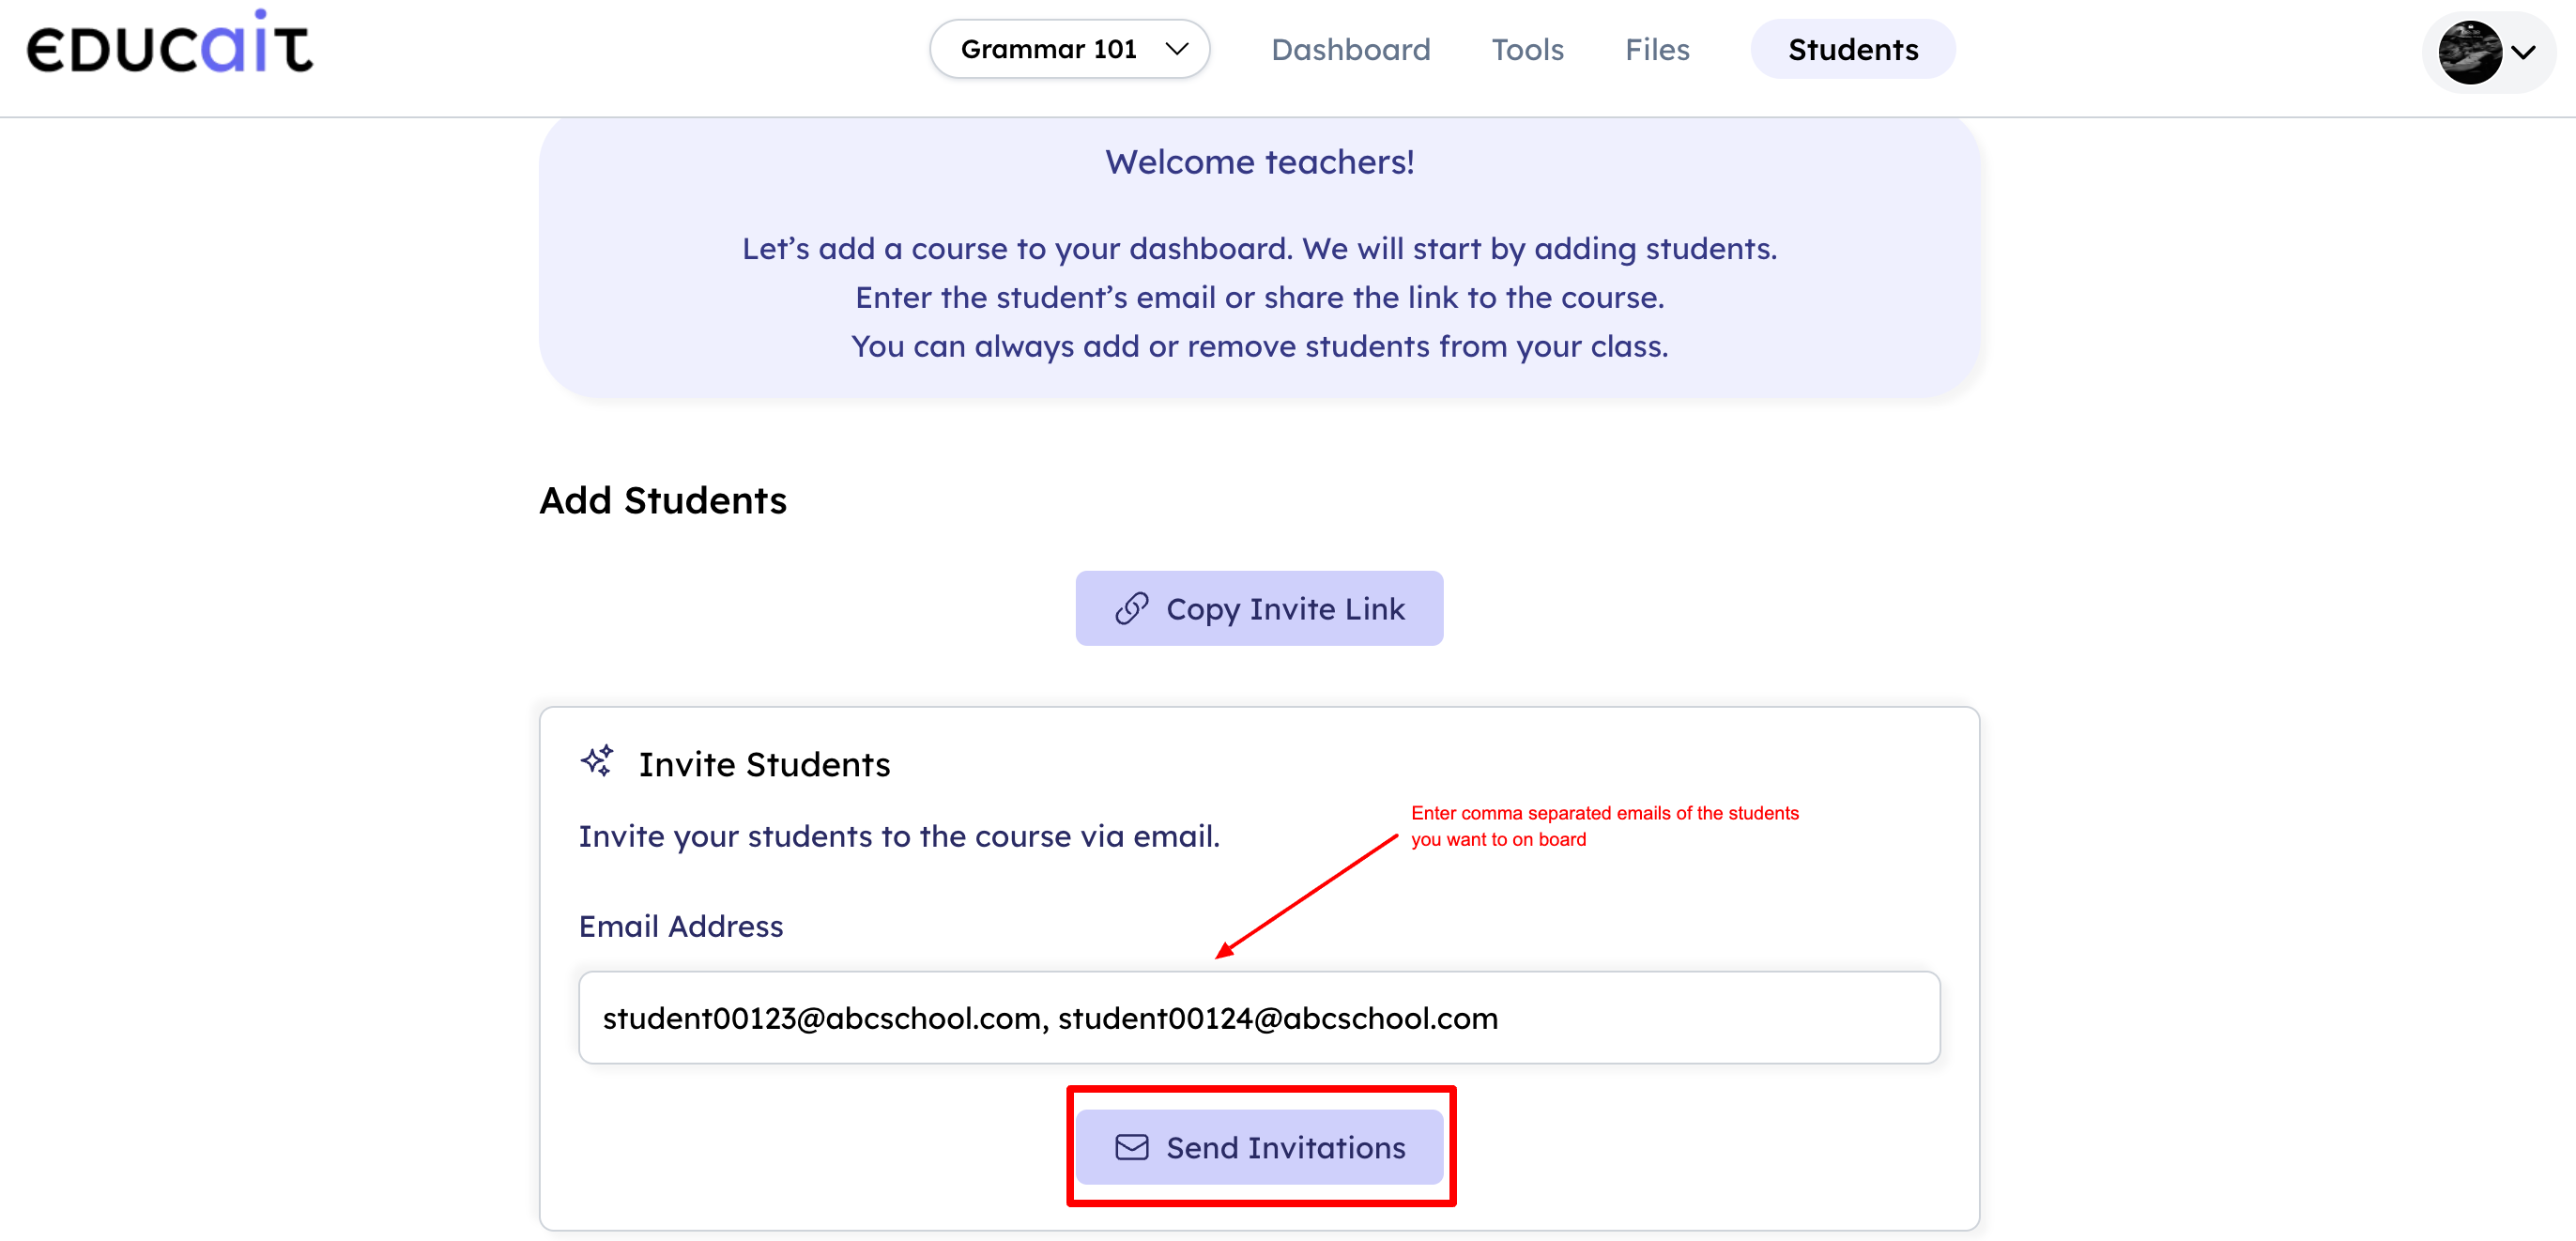The image size is (2576, 1241).
Task: Click the Email Address field label
Action: click(x=680, y=926)
